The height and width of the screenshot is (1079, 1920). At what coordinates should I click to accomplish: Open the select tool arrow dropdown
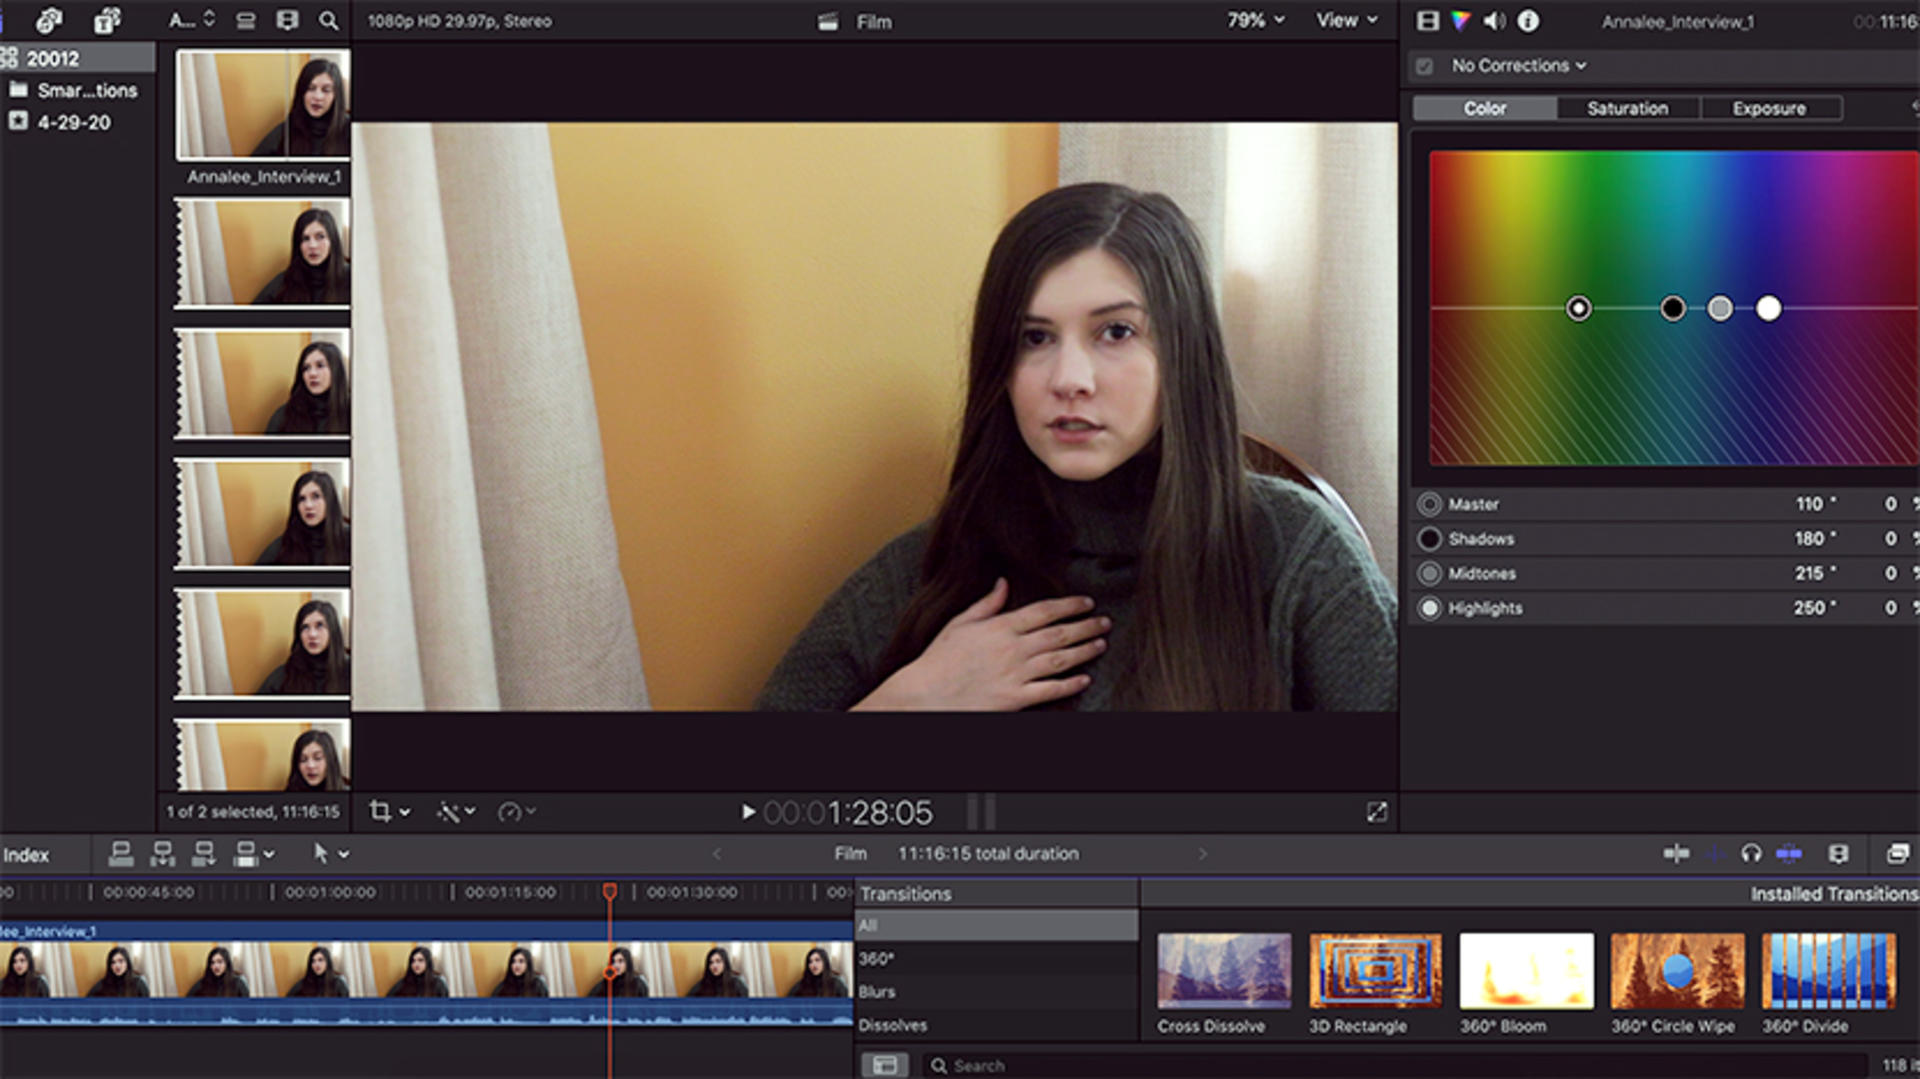(330, 853)
